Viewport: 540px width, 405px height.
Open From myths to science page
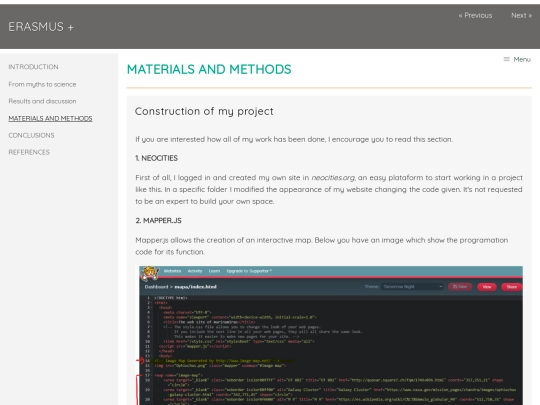42,84
